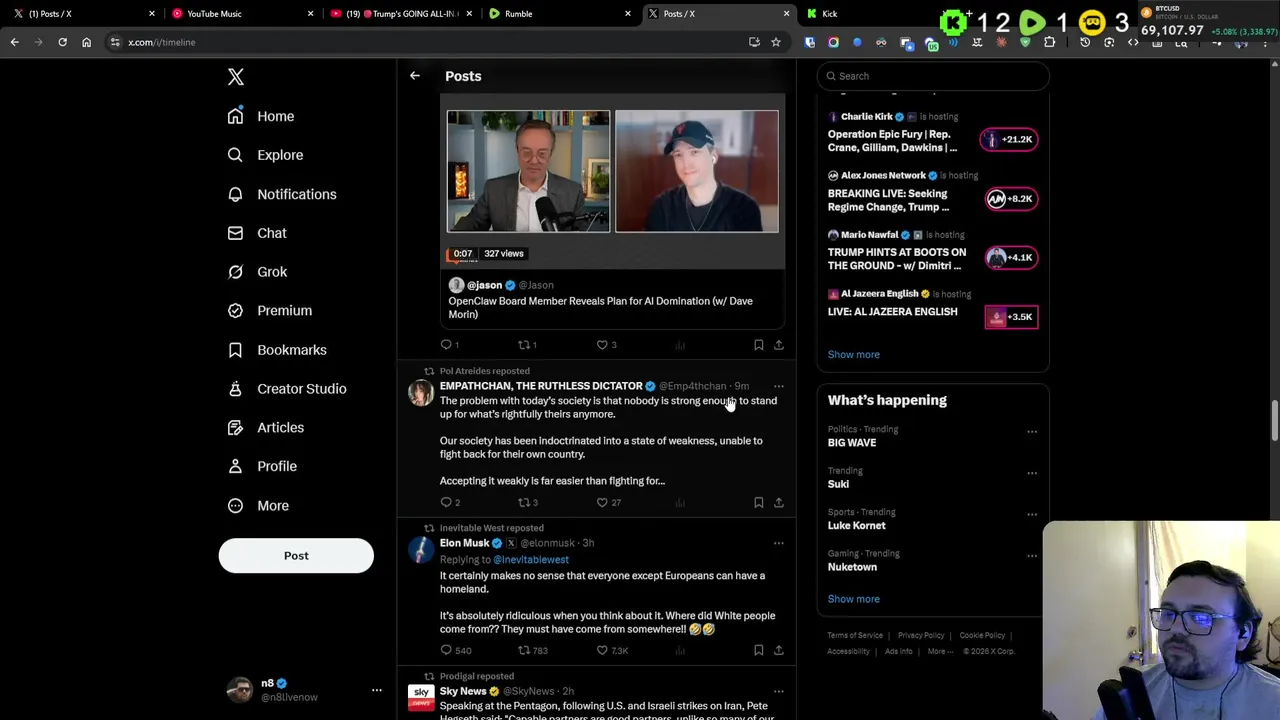Click the Bookmarks sidebar icon
Image resolution: width=1280 pixels, height=720 pixels.
(235, 350)
